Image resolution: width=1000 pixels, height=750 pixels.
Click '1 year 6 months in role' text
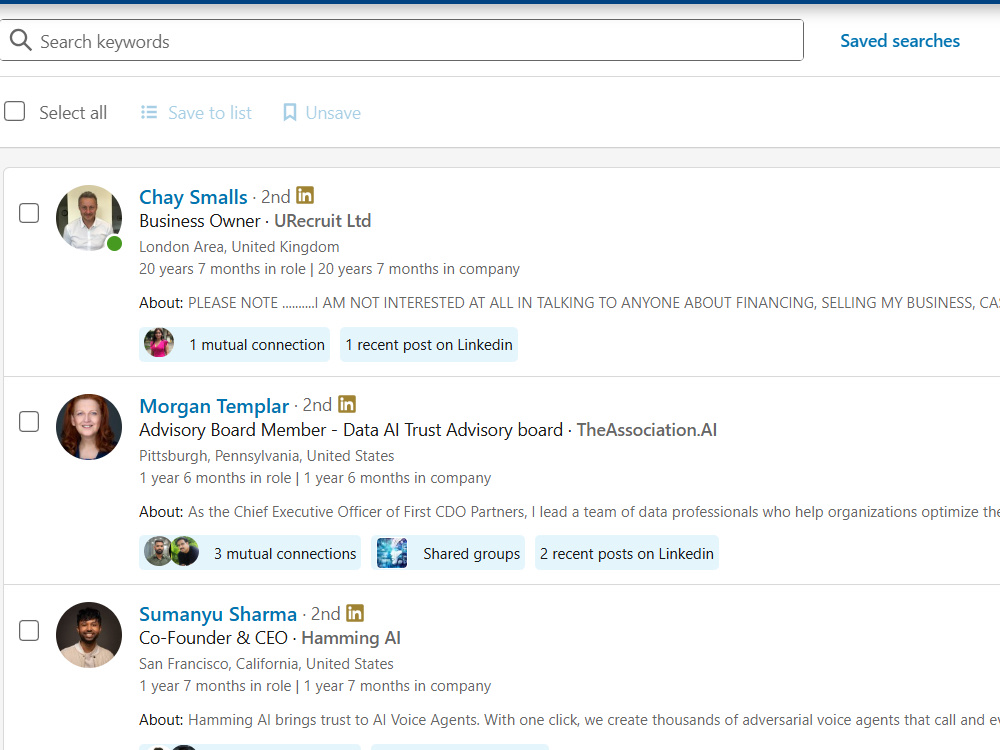click(215, 478)
